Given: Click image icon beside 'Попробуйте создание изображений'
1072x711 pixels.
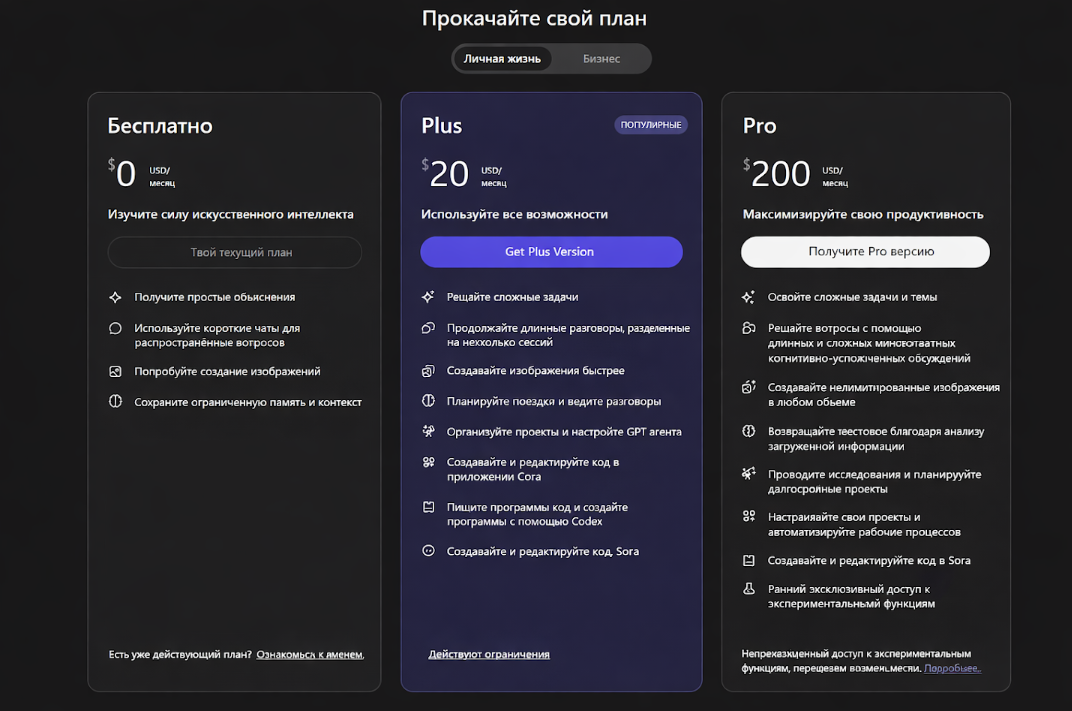Looking at the screenshot, I should (115, 371).
